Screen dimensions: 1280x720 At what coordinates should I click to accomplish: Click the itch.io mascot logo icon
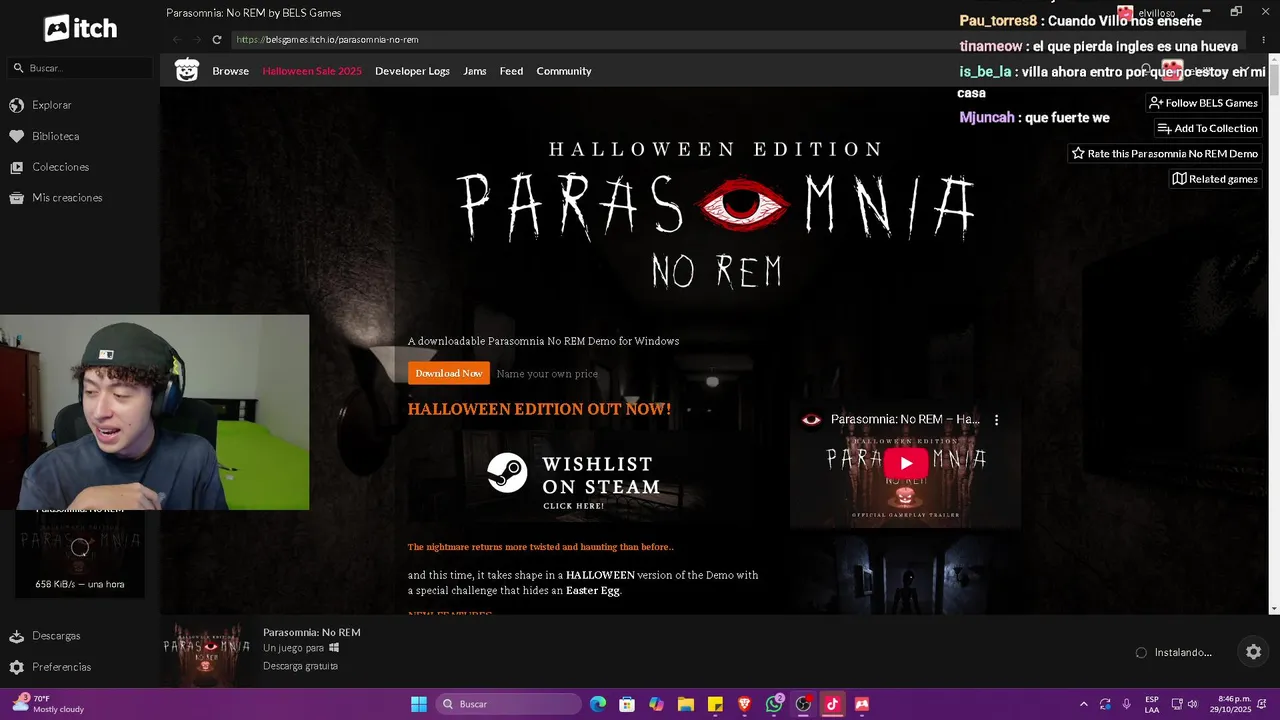coord(187,71)
